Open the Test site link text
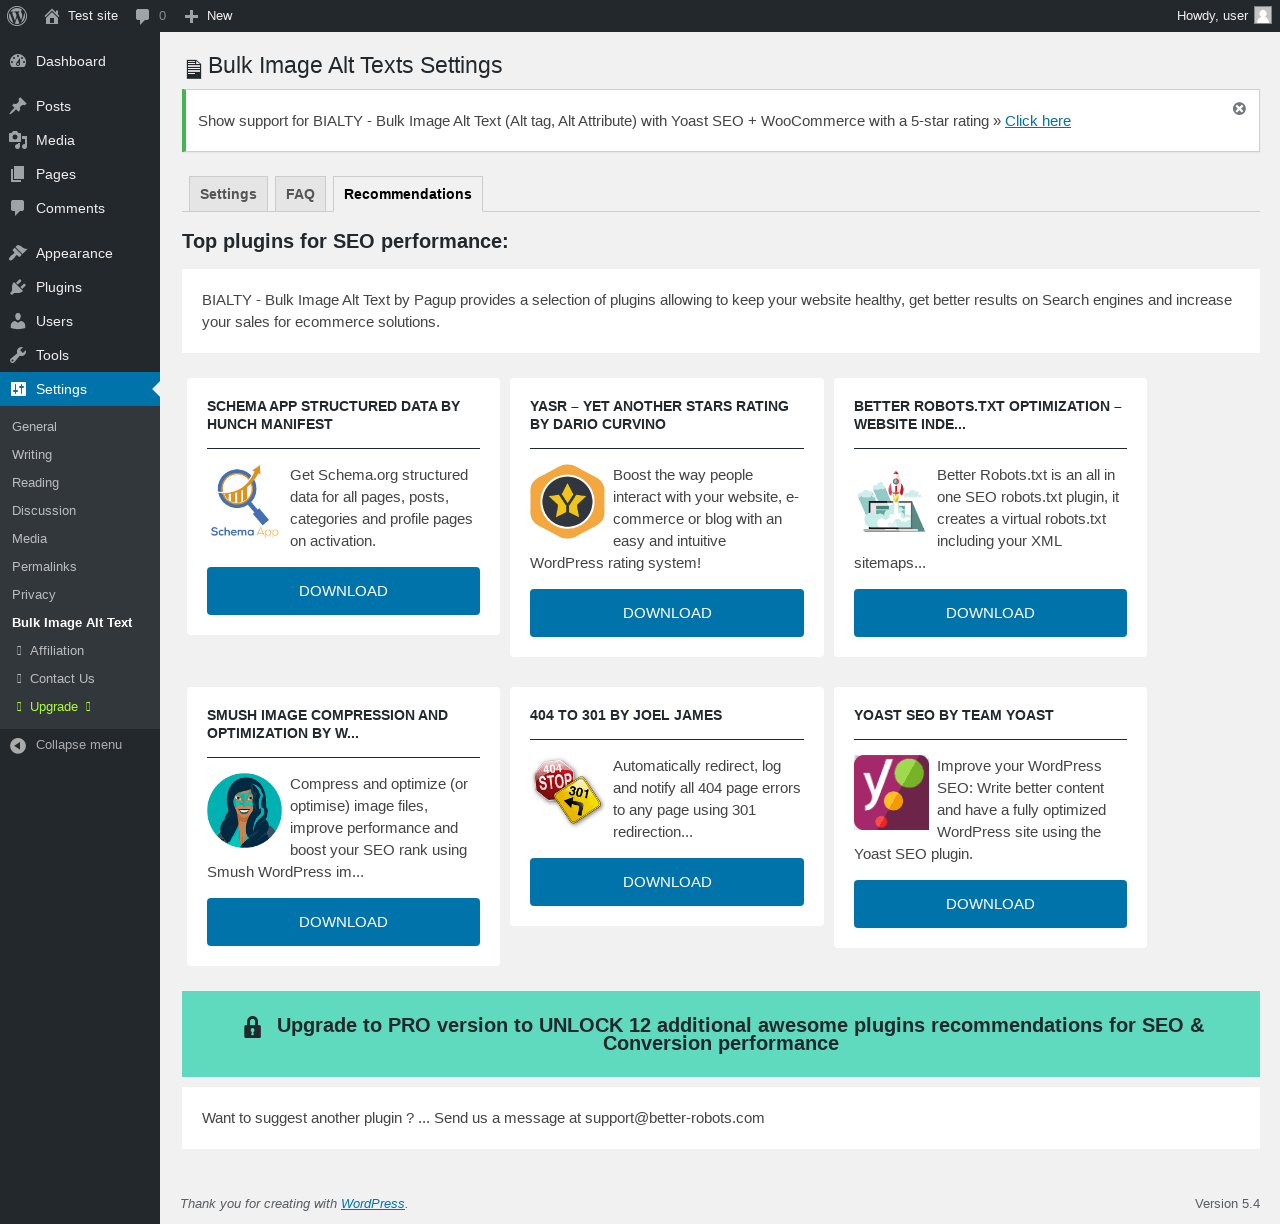This screenshot has height=1224, width=1280. tap(93, 16)
